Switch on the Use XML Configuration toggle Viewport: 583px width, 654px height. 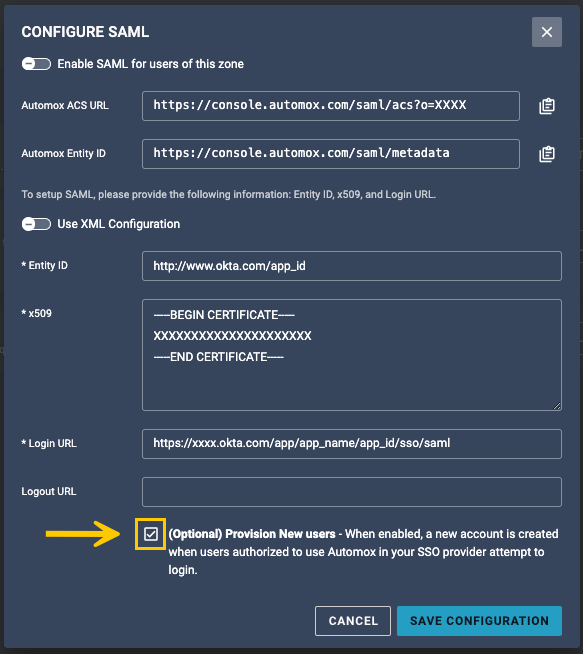coord(36,224)
